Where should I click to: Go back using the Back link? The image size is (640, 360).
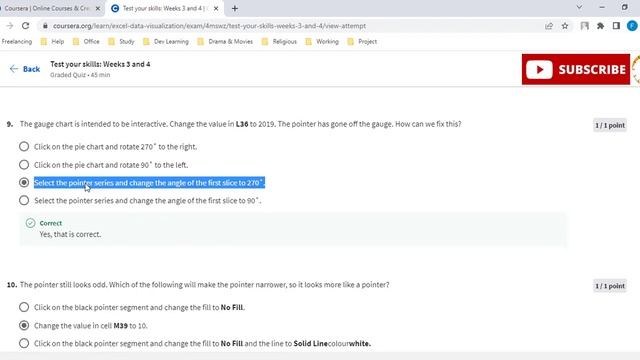pyautogui.click(x=25, y=69)
